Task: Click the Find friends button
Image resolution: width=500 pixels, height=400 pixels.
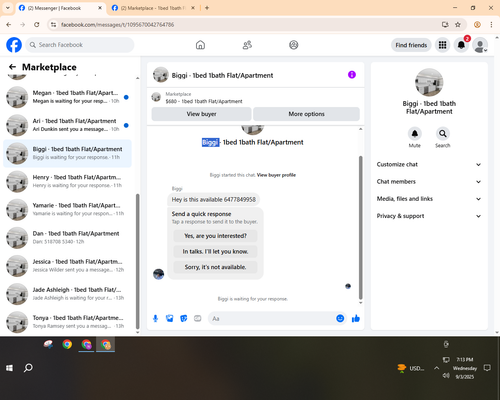Action: [411, 45]
